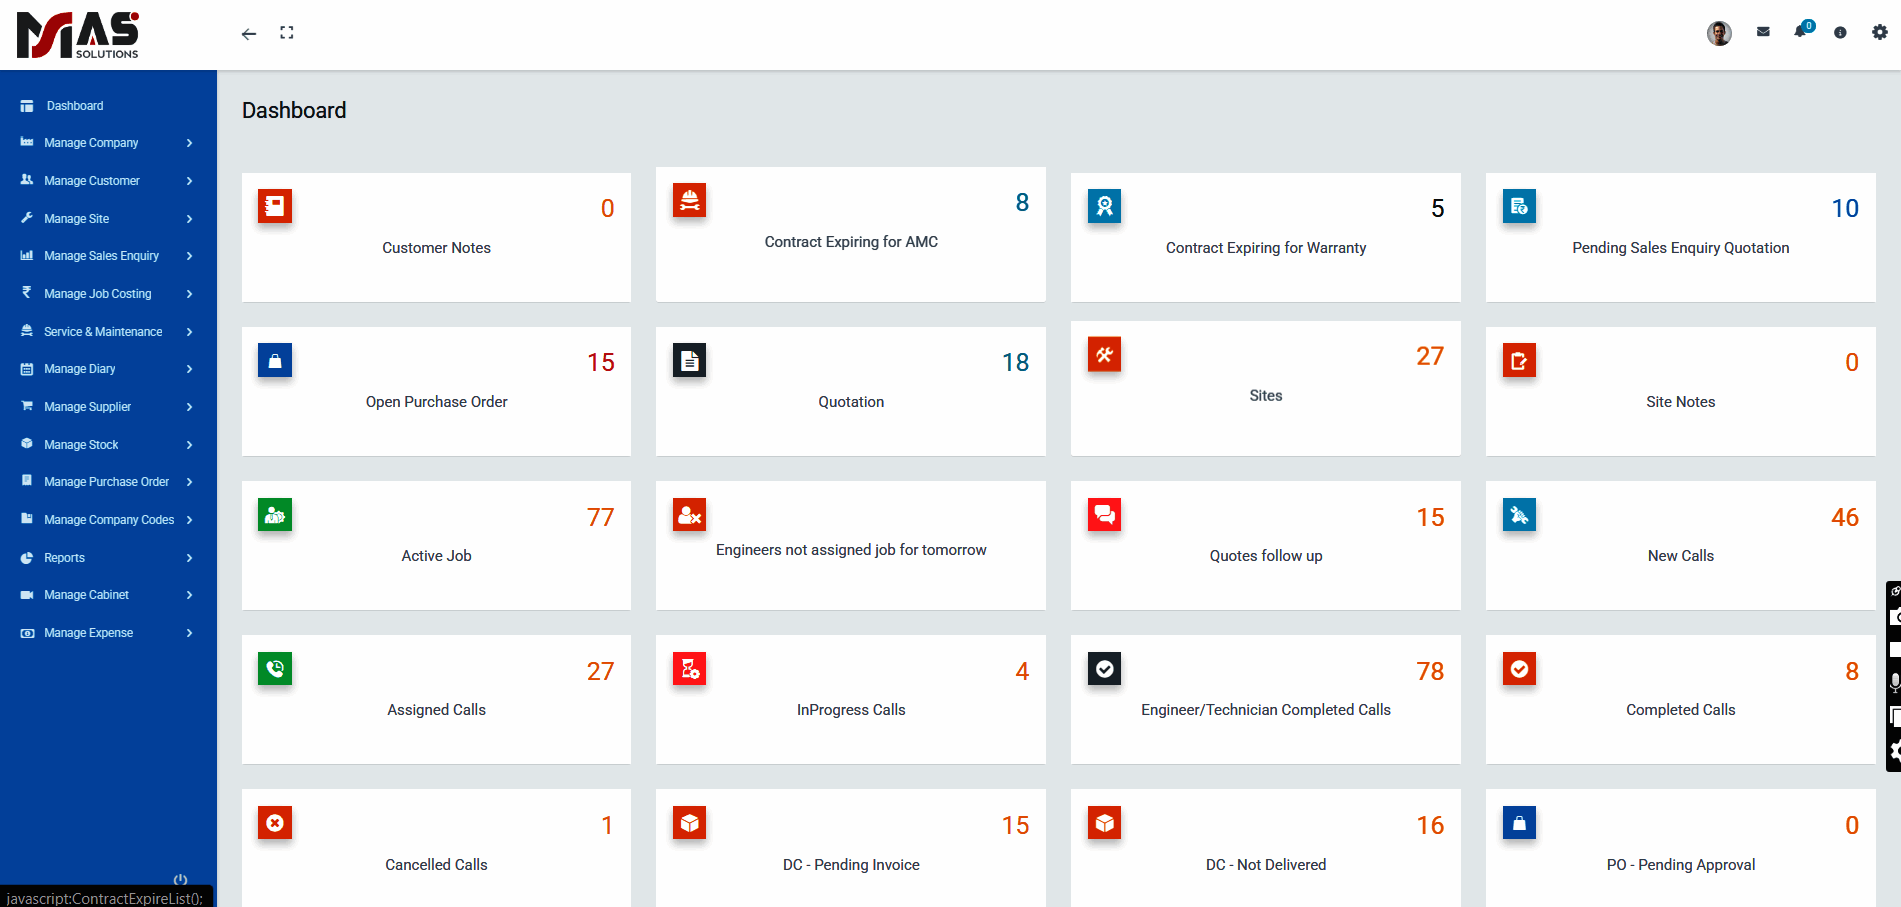Click the MAS Solutions logo
The image size is (1901, 907).
click(78, 35)
